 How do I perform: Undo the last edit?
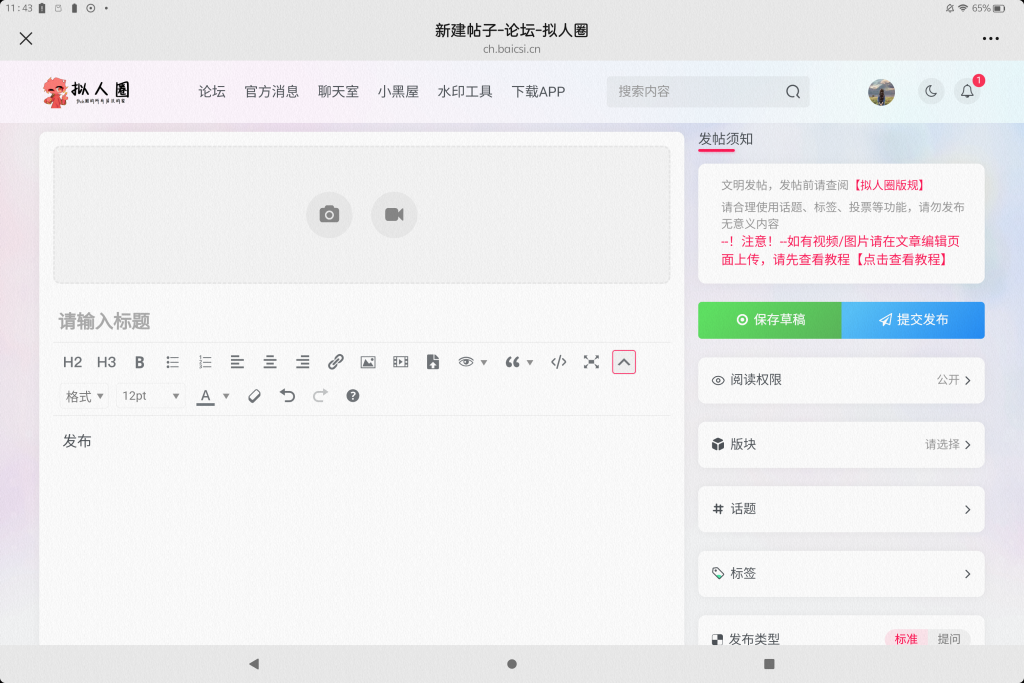click(x=288, y=396)
